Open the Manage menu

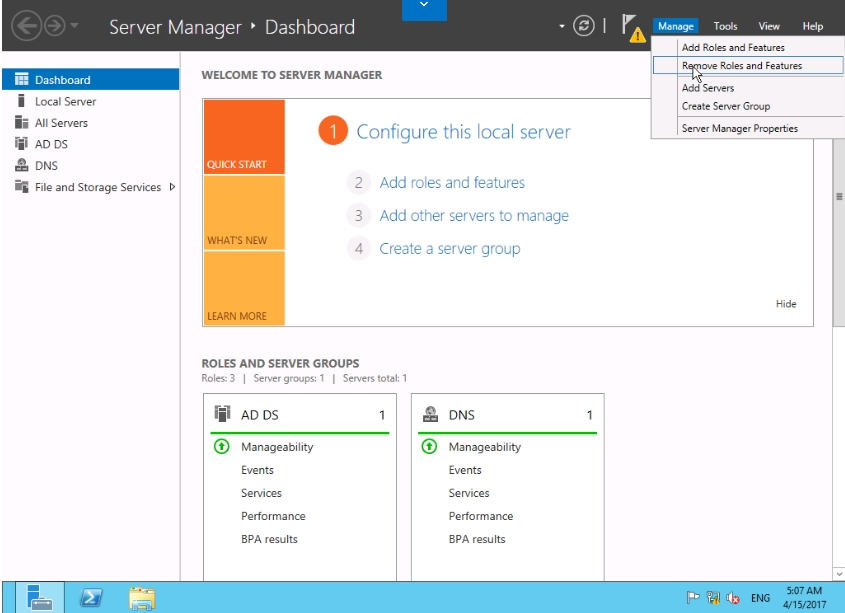pos(675,26)
